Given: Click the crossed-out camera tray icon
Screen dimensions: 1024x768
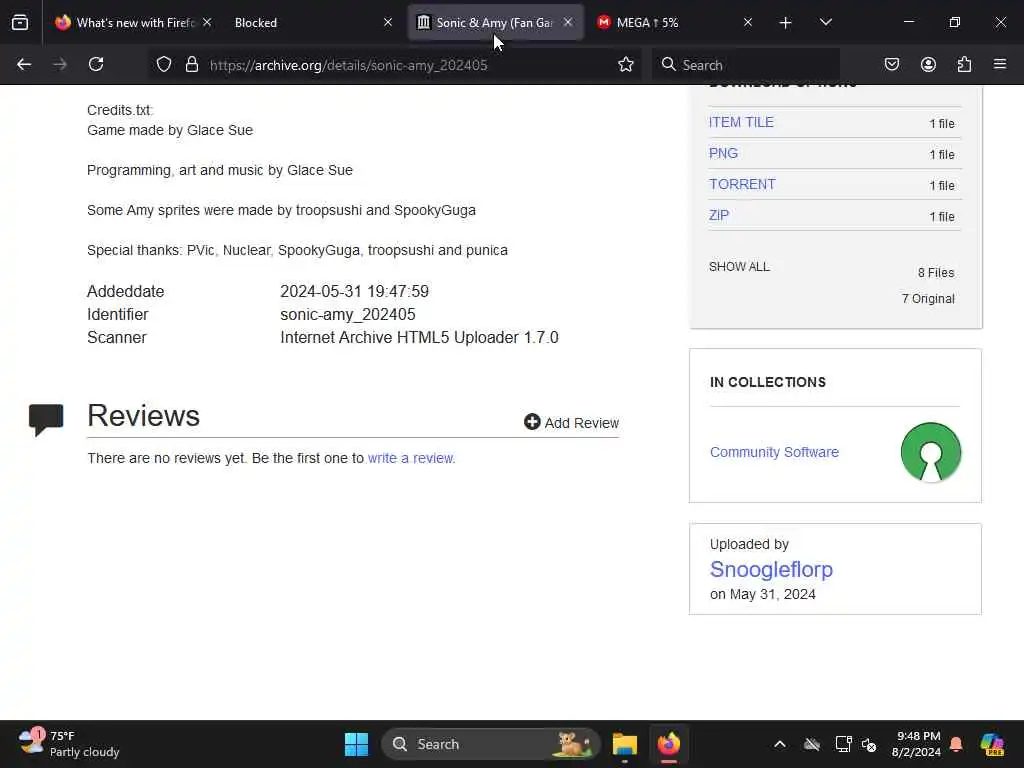Looking at the screenshot, I should (812, 744).
